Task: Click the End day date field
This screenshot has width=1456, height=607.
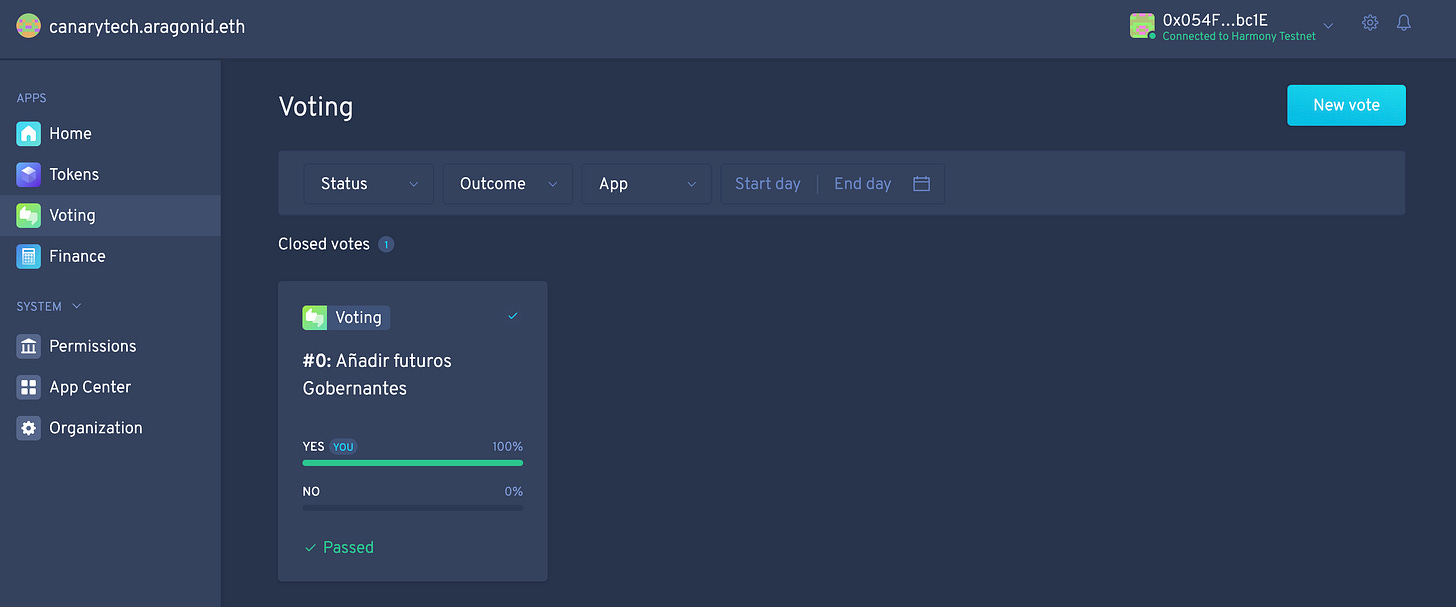Action: [x=862, y=184]
